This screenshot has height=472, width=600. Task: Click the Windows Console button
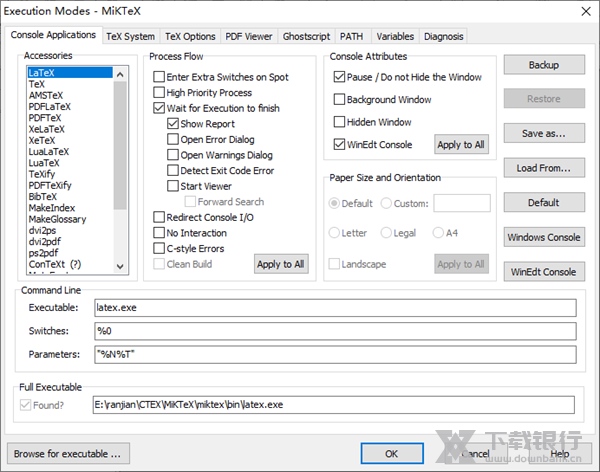(x=543, y=237)
